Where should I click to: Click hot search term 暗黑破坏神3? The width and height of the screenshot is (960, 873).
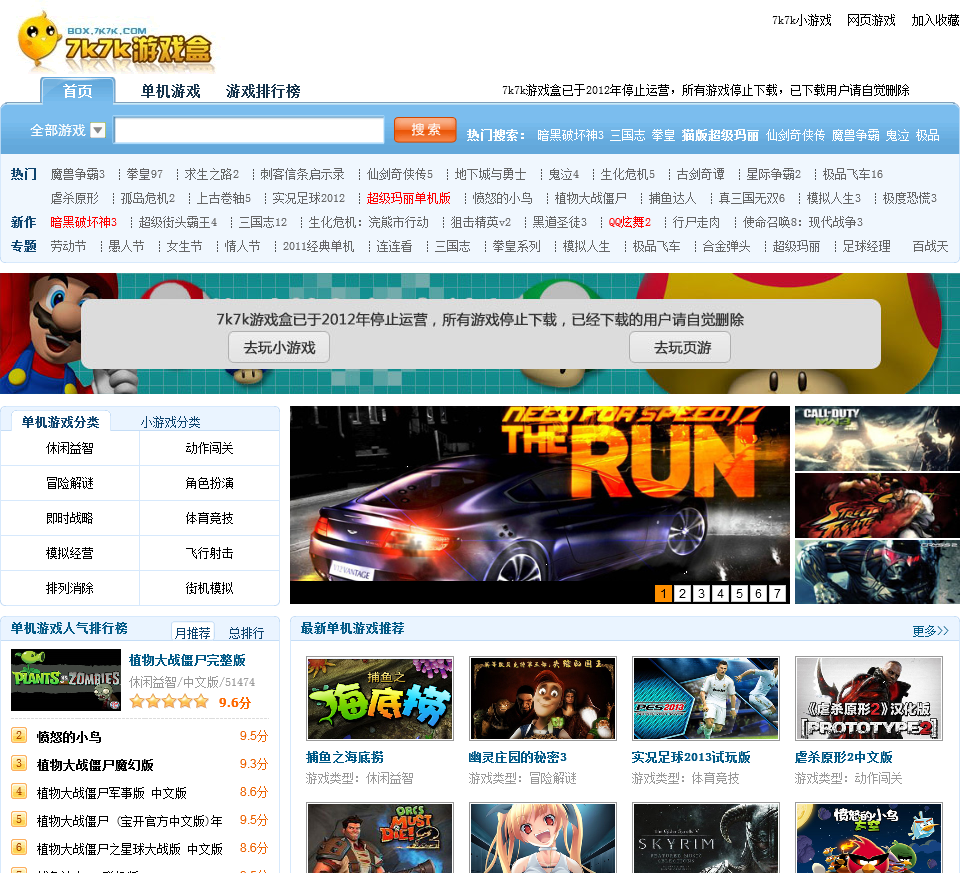[570, 135]
